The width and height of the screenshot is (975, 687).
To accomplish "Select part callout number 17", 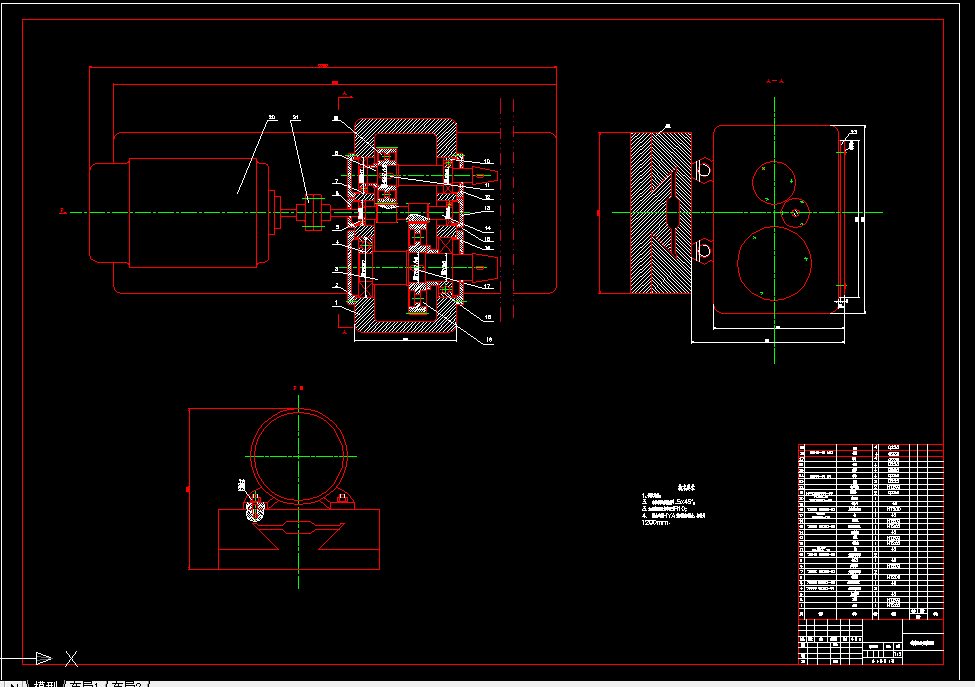I will click(x=488, y=286).
